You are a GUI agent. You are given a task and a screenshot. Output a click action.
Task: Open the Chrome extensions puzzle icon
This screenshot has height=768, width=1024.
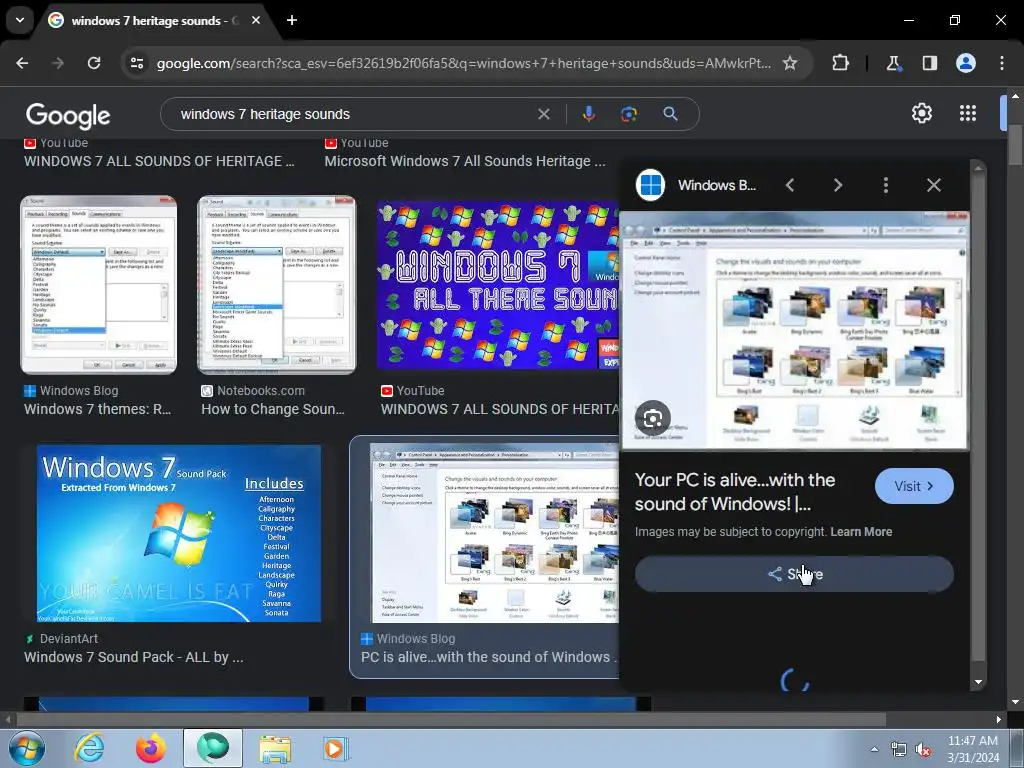840,63
